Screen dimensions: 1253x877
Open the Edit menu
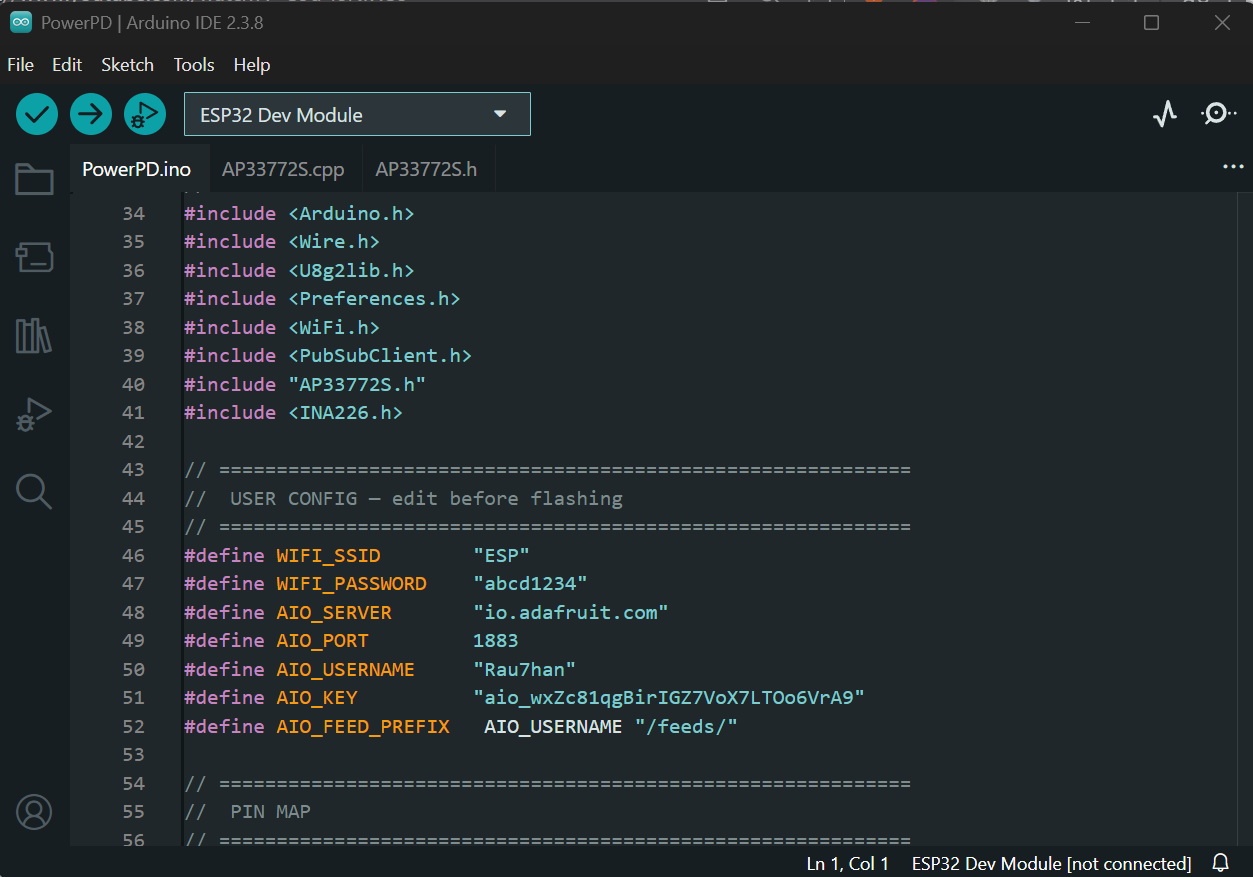[x=67, y=64]
